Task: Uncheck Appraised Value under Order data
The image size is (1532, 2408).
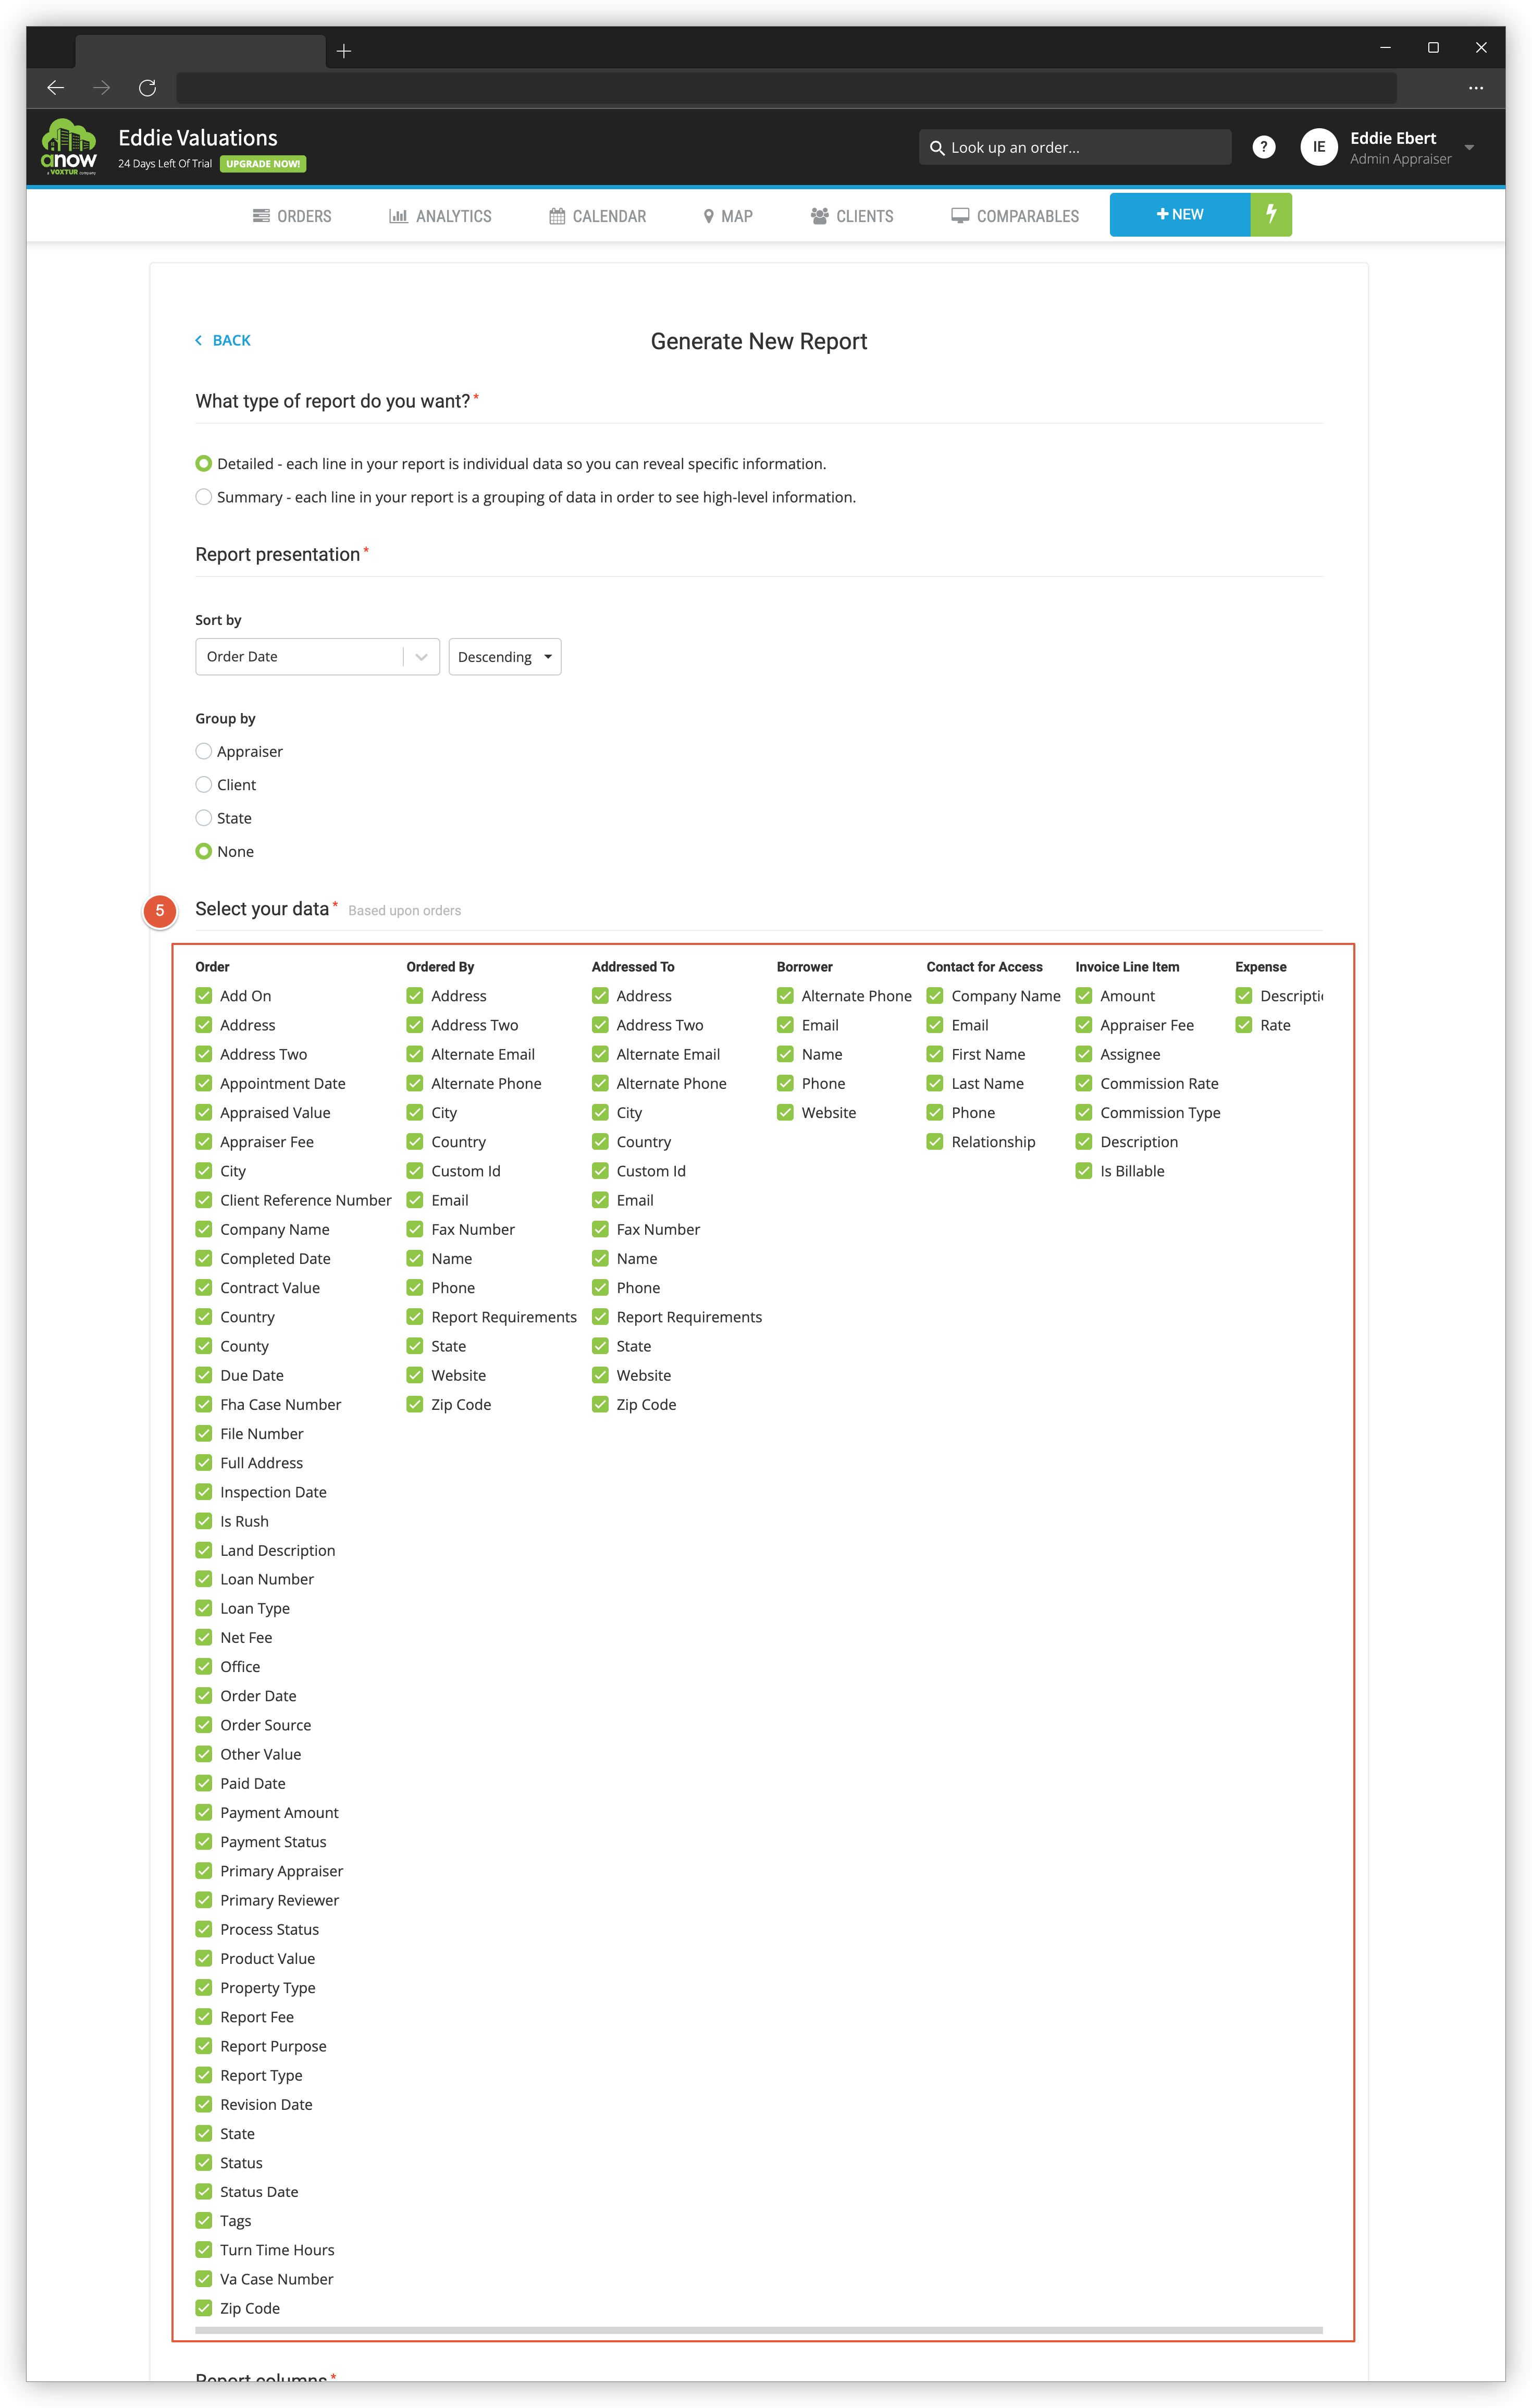Action: pos(204,1112)
